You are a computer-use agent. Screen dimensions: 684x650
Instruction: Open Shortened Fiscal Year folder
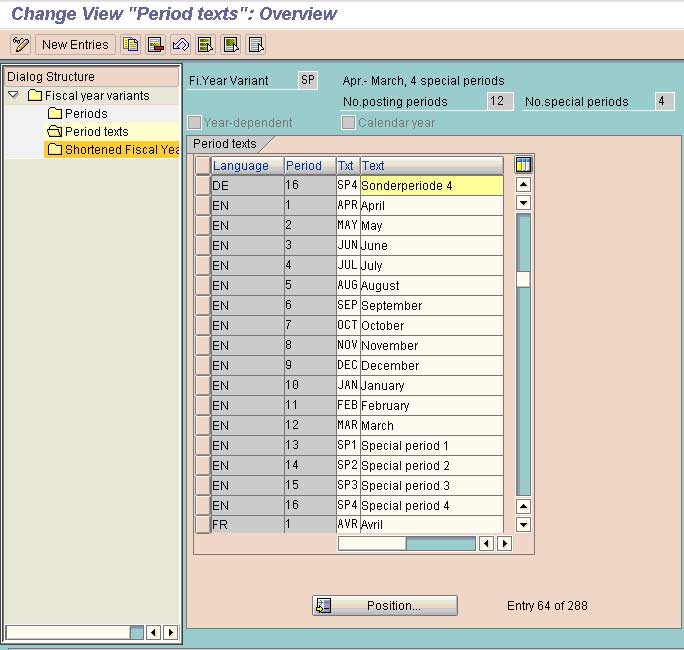point(113,150)
